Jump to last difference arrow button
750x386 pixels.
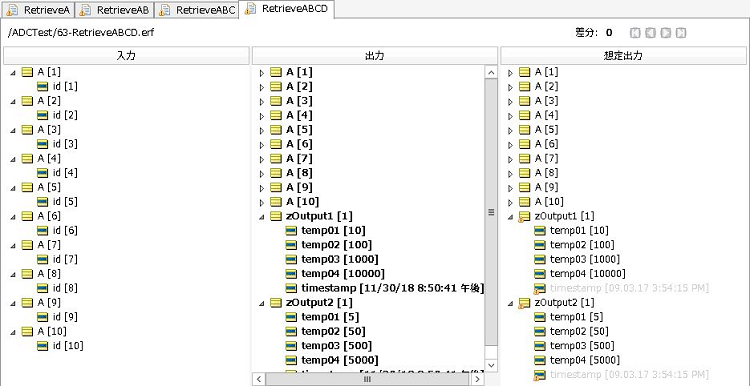(x=681, y=33)
